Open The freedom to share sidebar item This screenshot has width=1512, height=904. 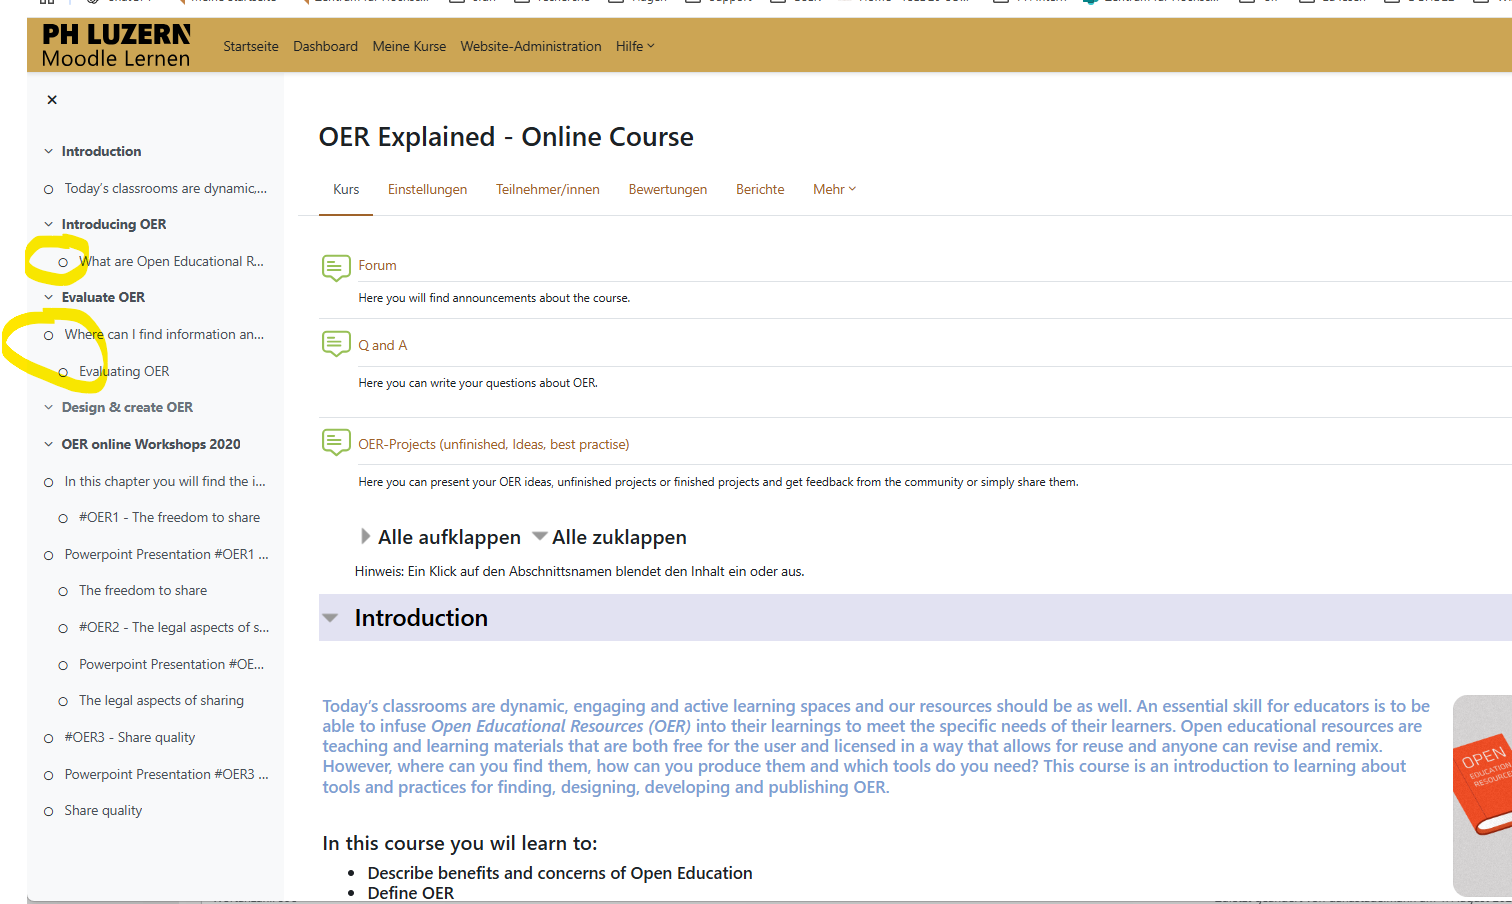(143, 590)
